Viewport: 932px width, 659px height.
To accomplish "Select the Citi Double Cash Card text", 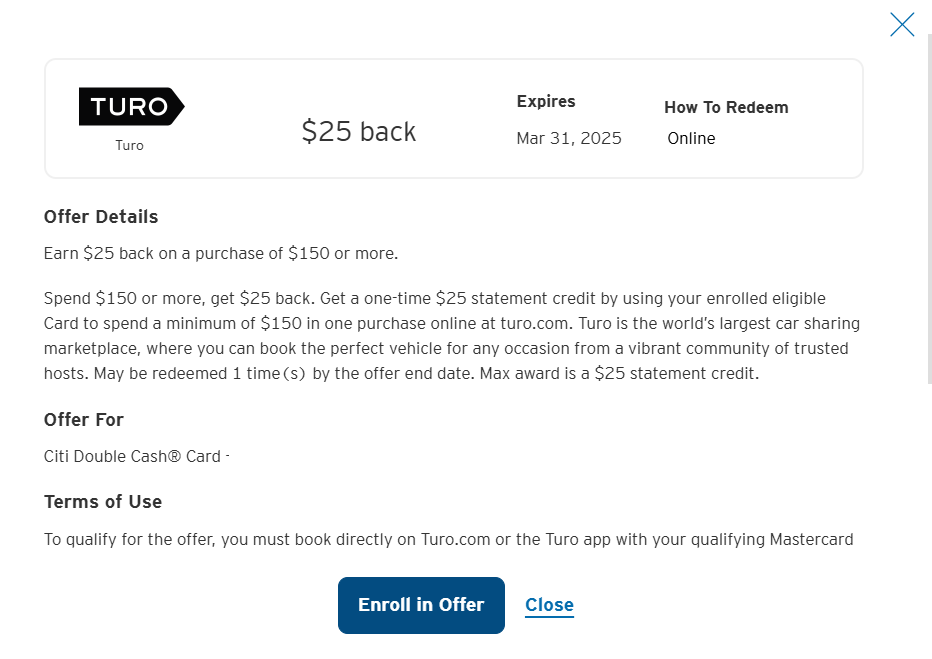I will 132,456.
